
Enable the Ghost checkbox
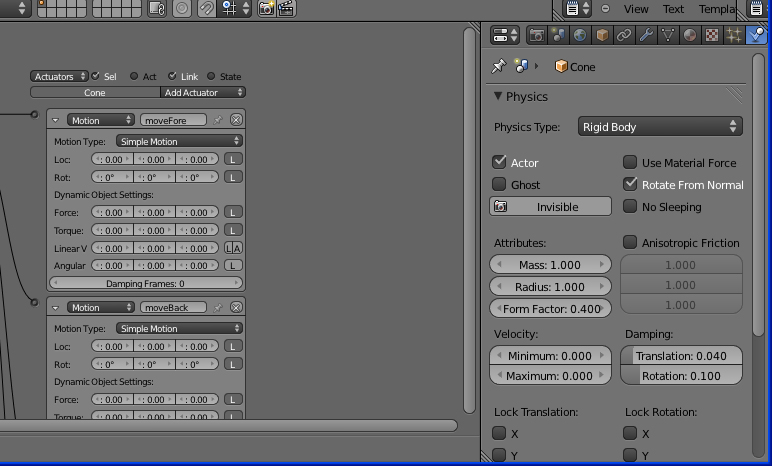(499, 184)
